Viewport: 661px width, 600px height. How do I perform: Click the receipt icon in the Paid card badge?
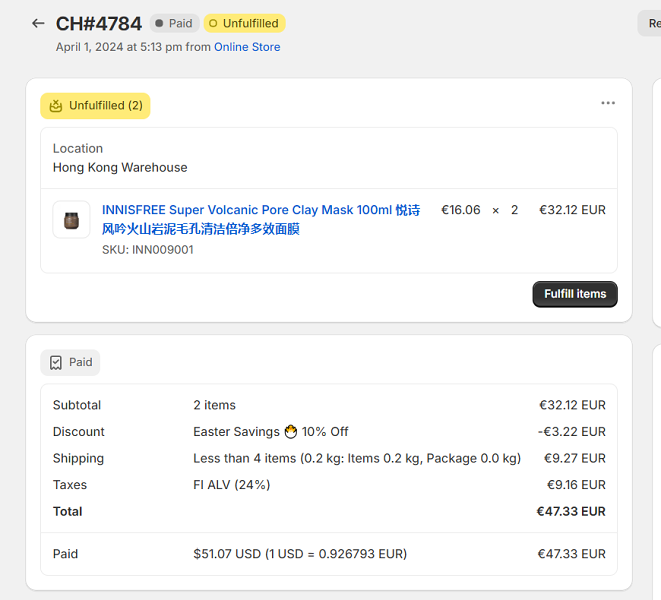[56, 363]
